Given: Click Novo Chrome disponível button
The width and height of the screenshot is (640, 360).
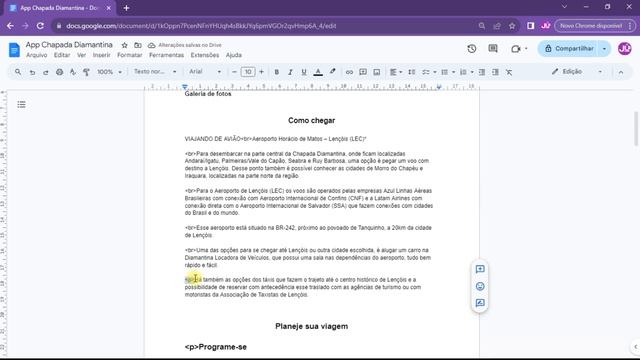Looking at the screenshot, I should coord(594,26).
